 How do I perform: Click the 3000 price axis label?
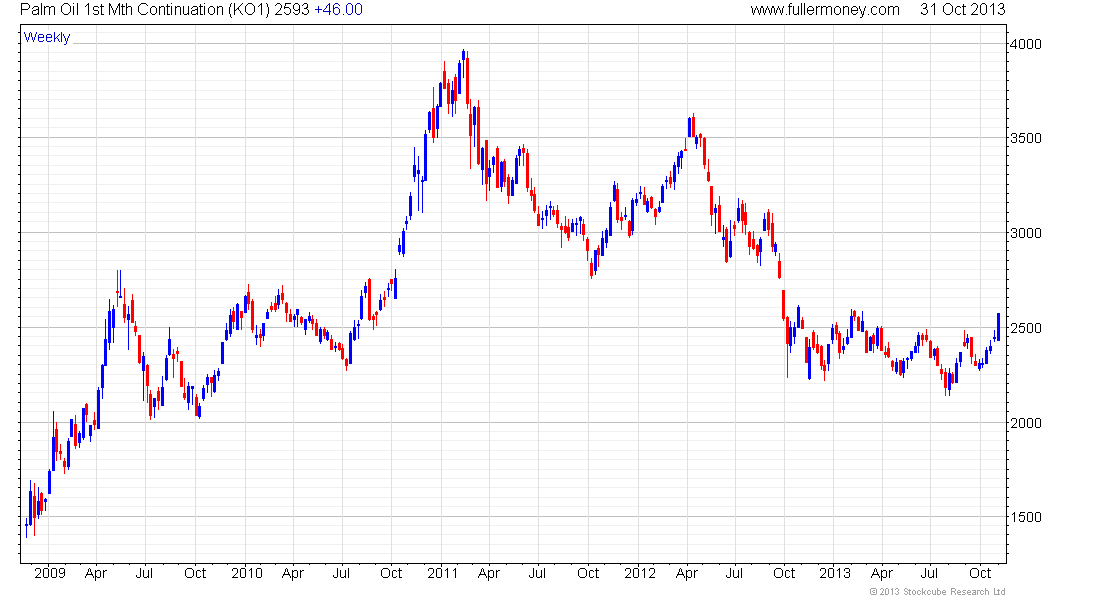(x=1026, y=233)
